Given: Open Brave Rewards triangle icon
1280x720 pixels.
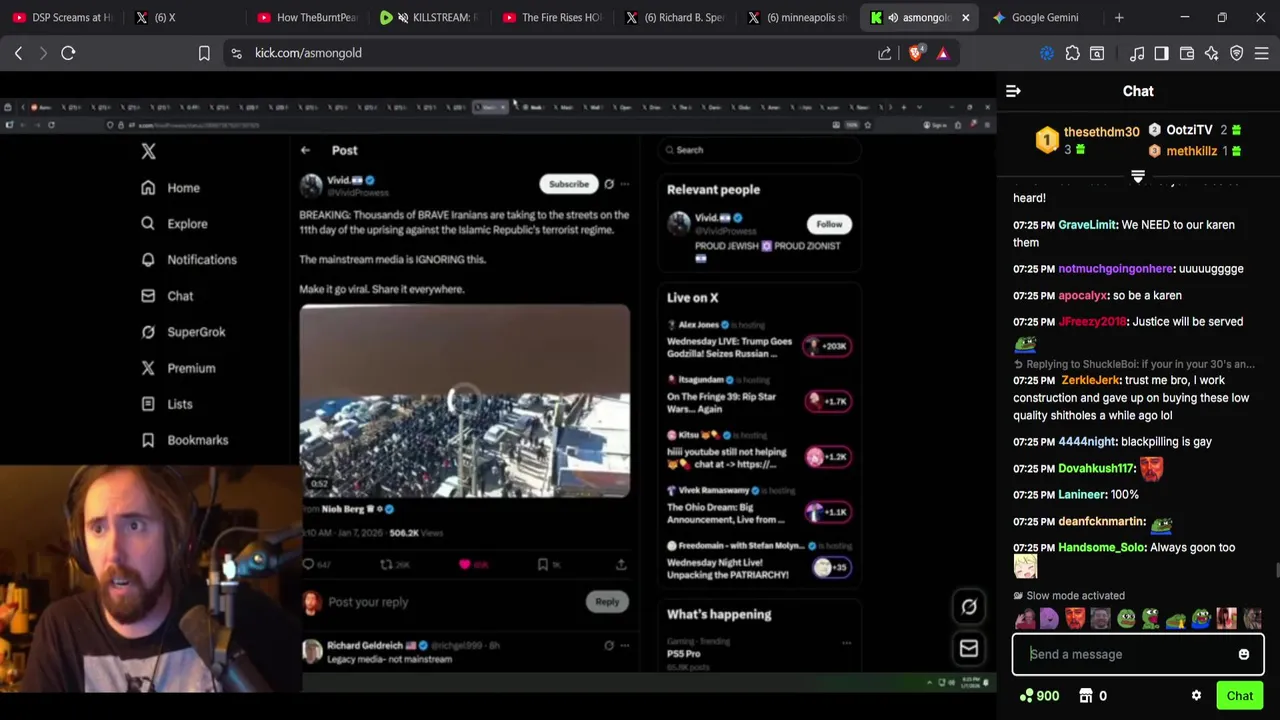Looking at the screenshot, I should pyautogui.click(x=942, y=53).
